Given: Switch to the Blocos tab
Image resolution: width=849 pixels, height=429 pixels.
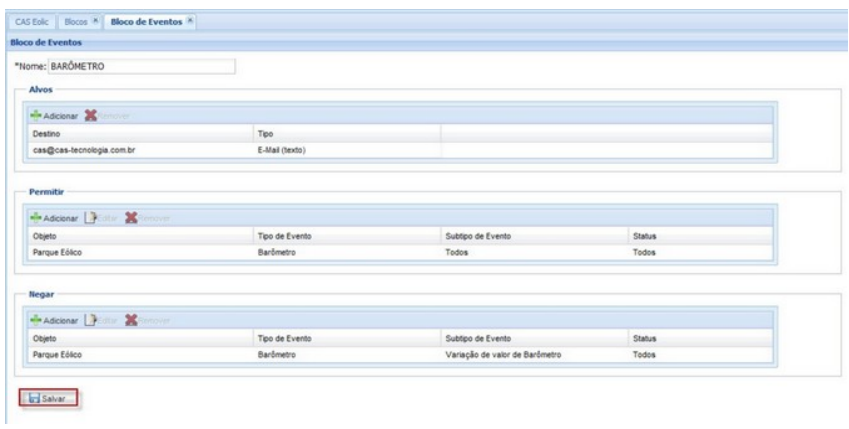Looking at the screenshot, I should [x=74, y=20].
